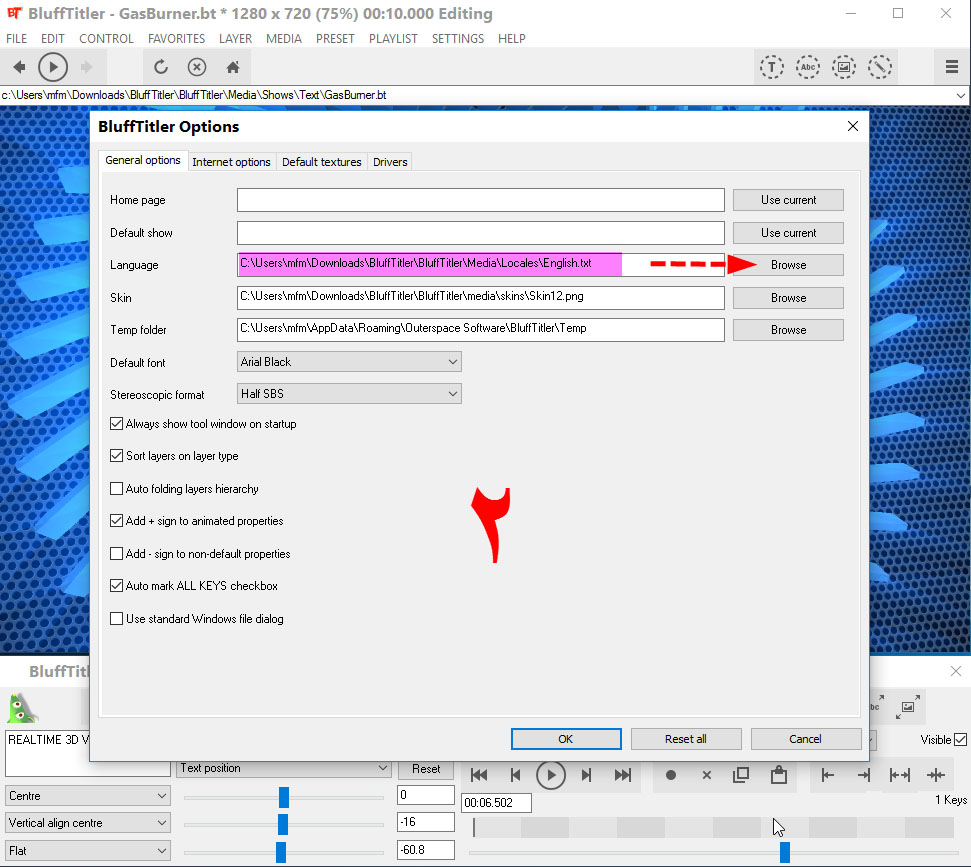Jump to end with the fast-forward icon
The height and width of the screenshot is (867, 971).
[x=622, y=775]
